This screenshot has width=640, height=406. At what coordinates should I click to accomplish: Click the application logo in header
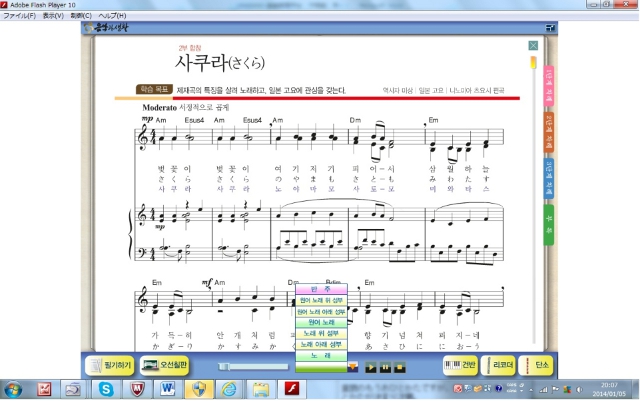(106, 28)
